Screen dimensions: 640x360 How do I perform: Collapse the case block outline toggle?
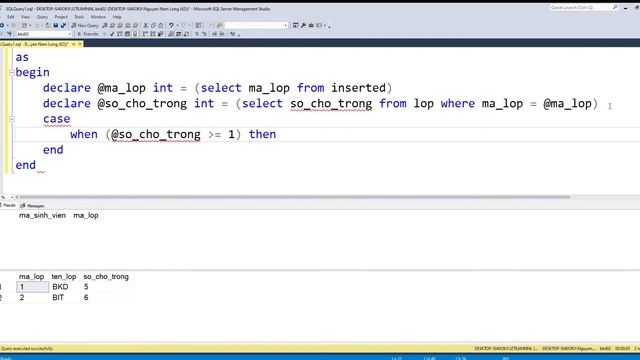(12, 119)
